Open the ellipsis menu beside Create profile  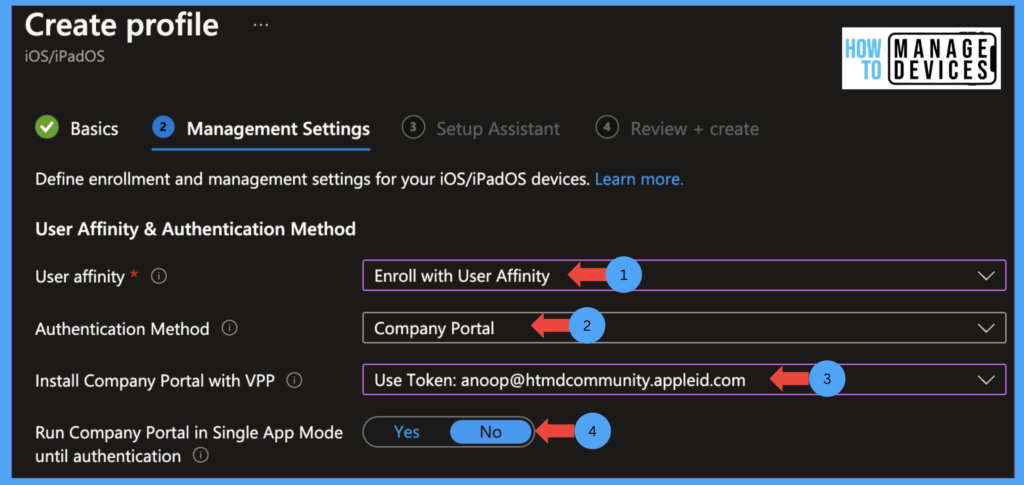261,25
